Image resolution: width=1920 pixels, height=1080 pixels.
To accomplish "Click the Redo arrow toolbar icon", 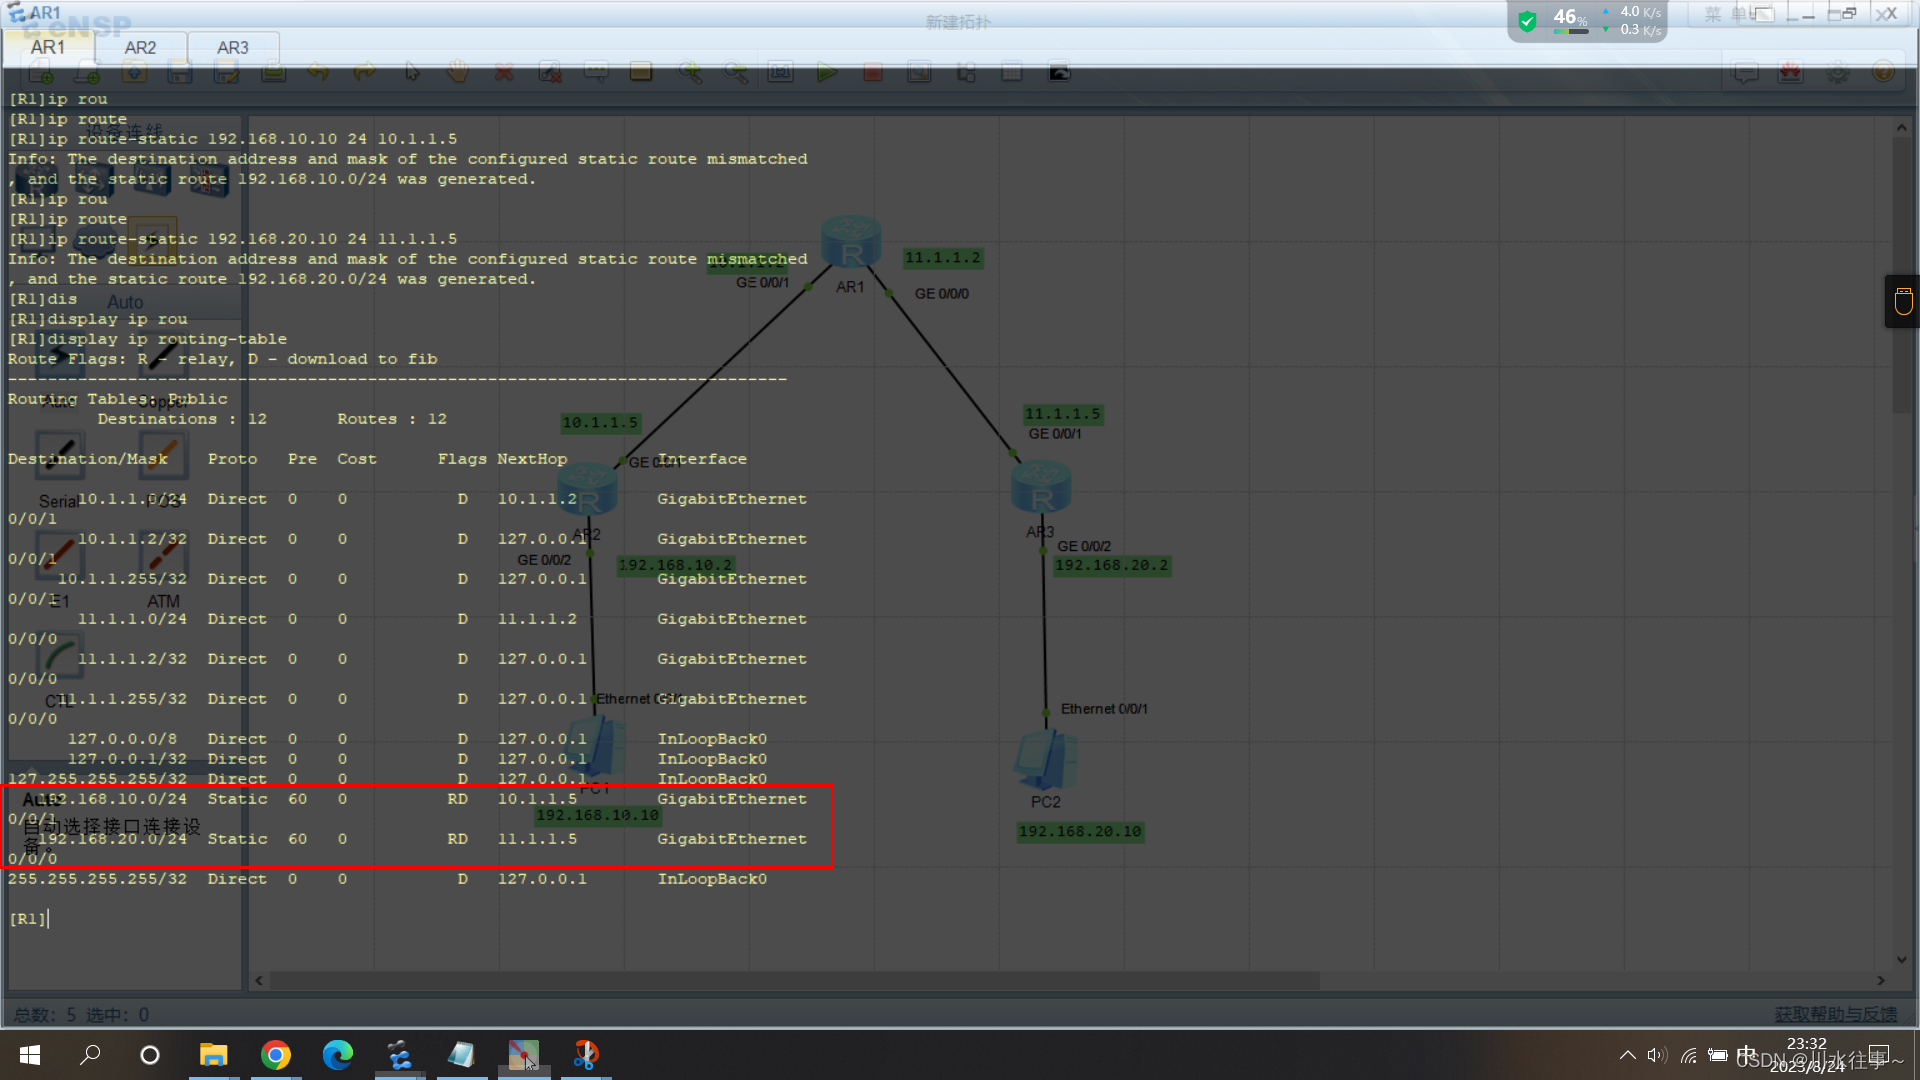I will click(364, 72).
